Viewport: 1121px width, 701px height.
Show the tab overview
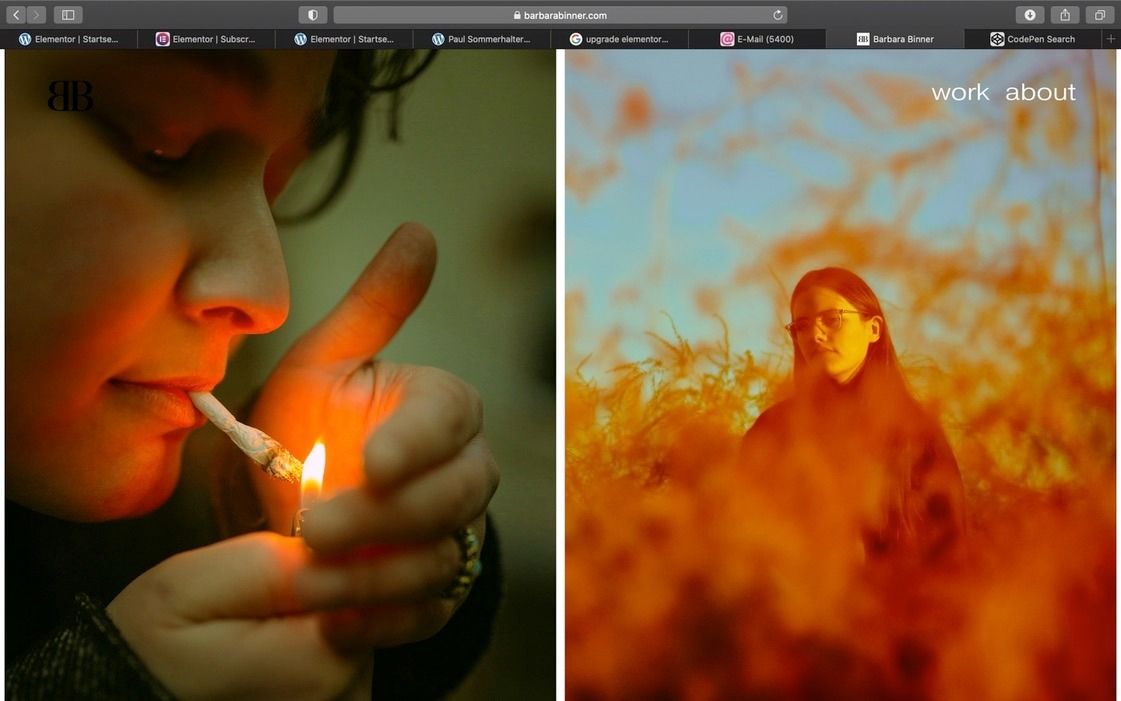coord(1099,15)
